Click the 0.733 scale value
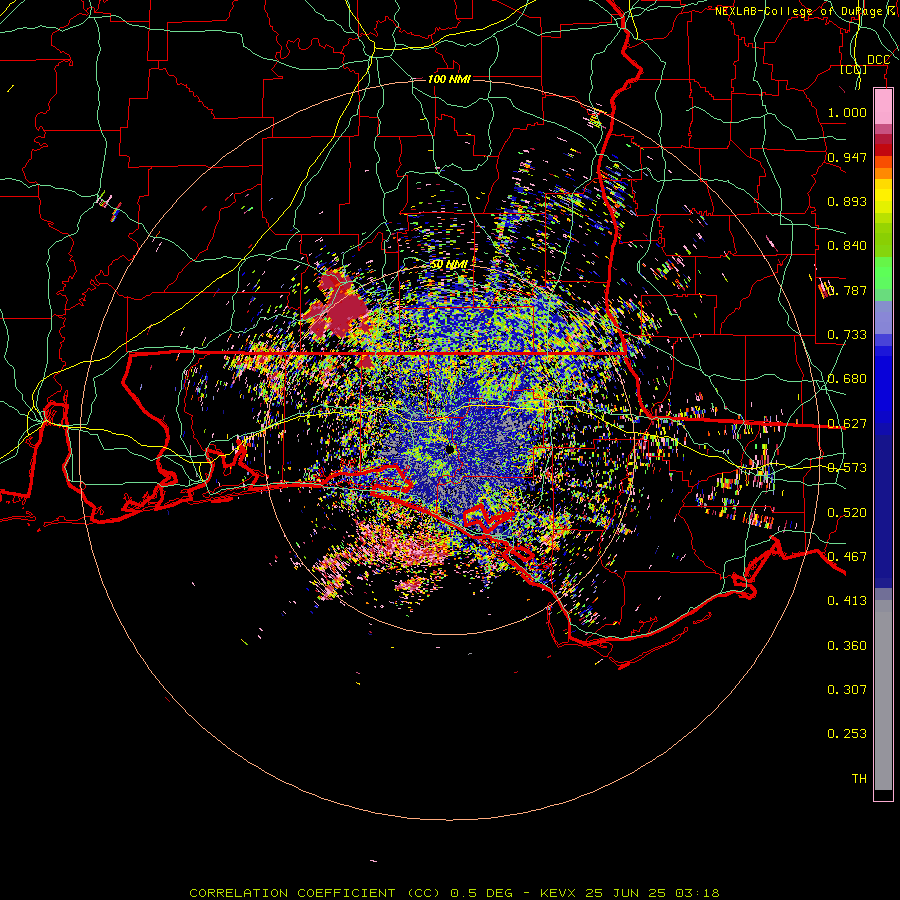This screenshot has width=900, height=900. click(847, 334)
